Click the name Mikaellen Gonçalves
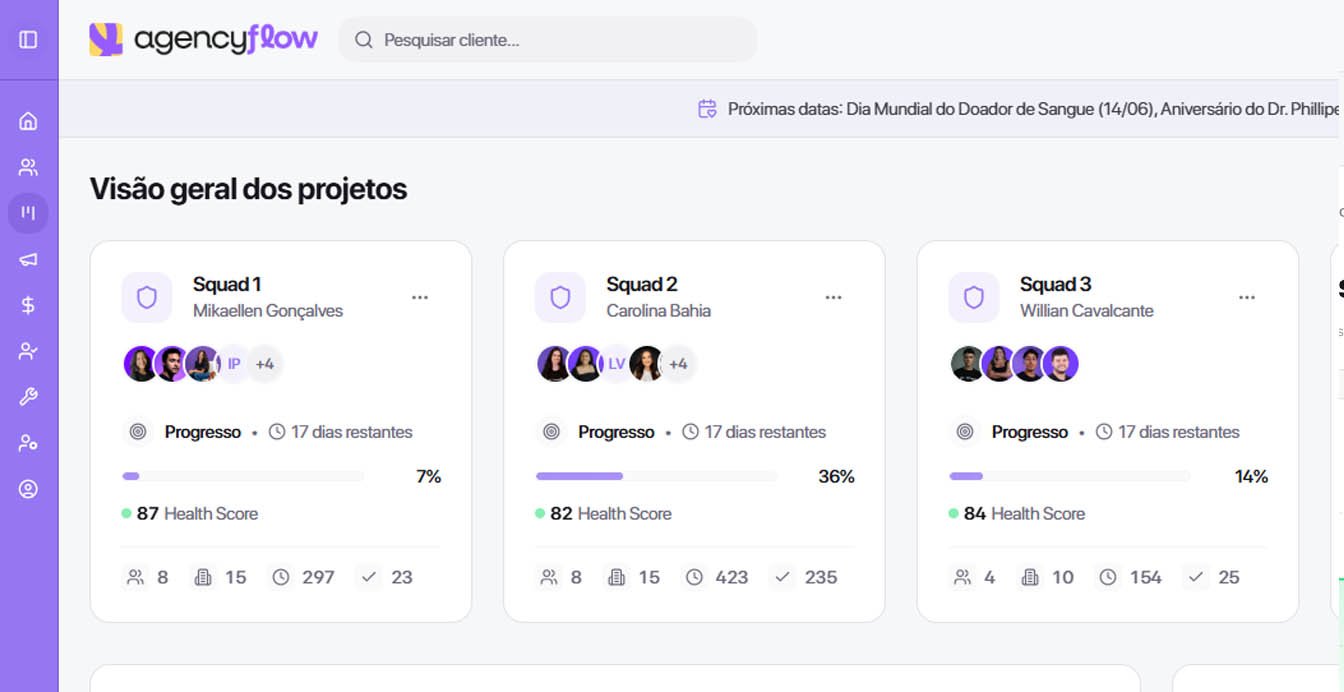Viewport: 1344px width, 692px height. [x=268, y=311]
